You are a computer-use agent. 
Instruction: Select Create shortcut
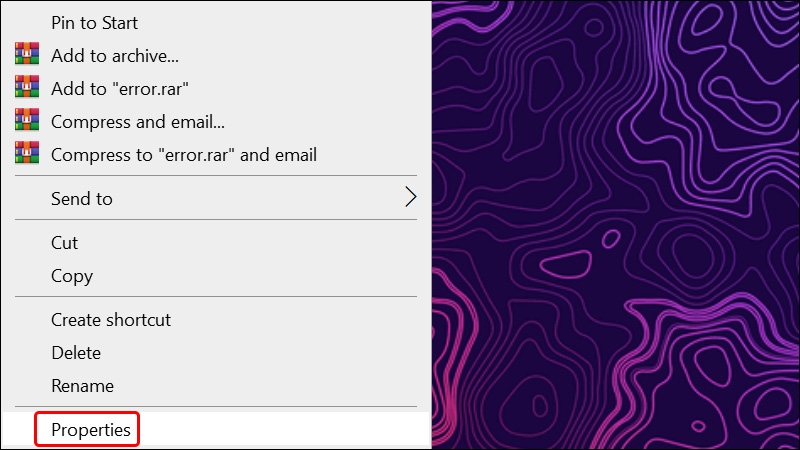click(x=111, y=319)
